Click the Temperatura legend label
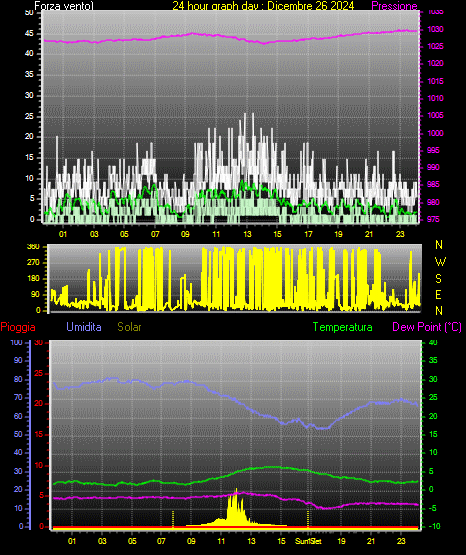The image size is (466, 555). [343, 327]
